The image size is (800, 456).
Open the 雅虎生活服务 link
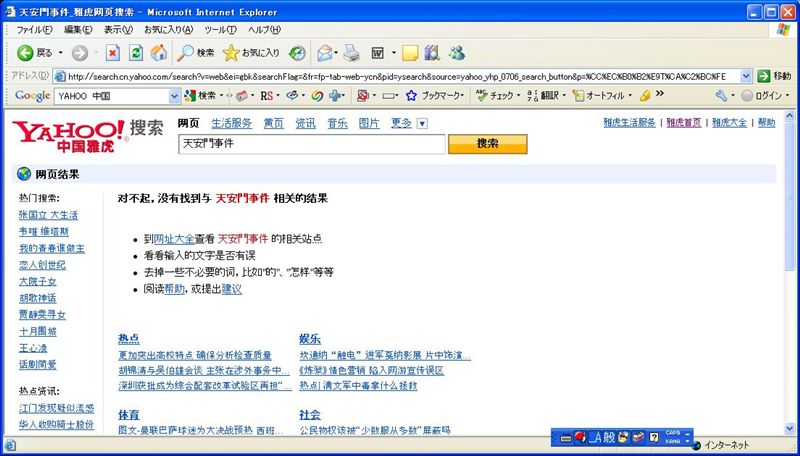point(629,122)
